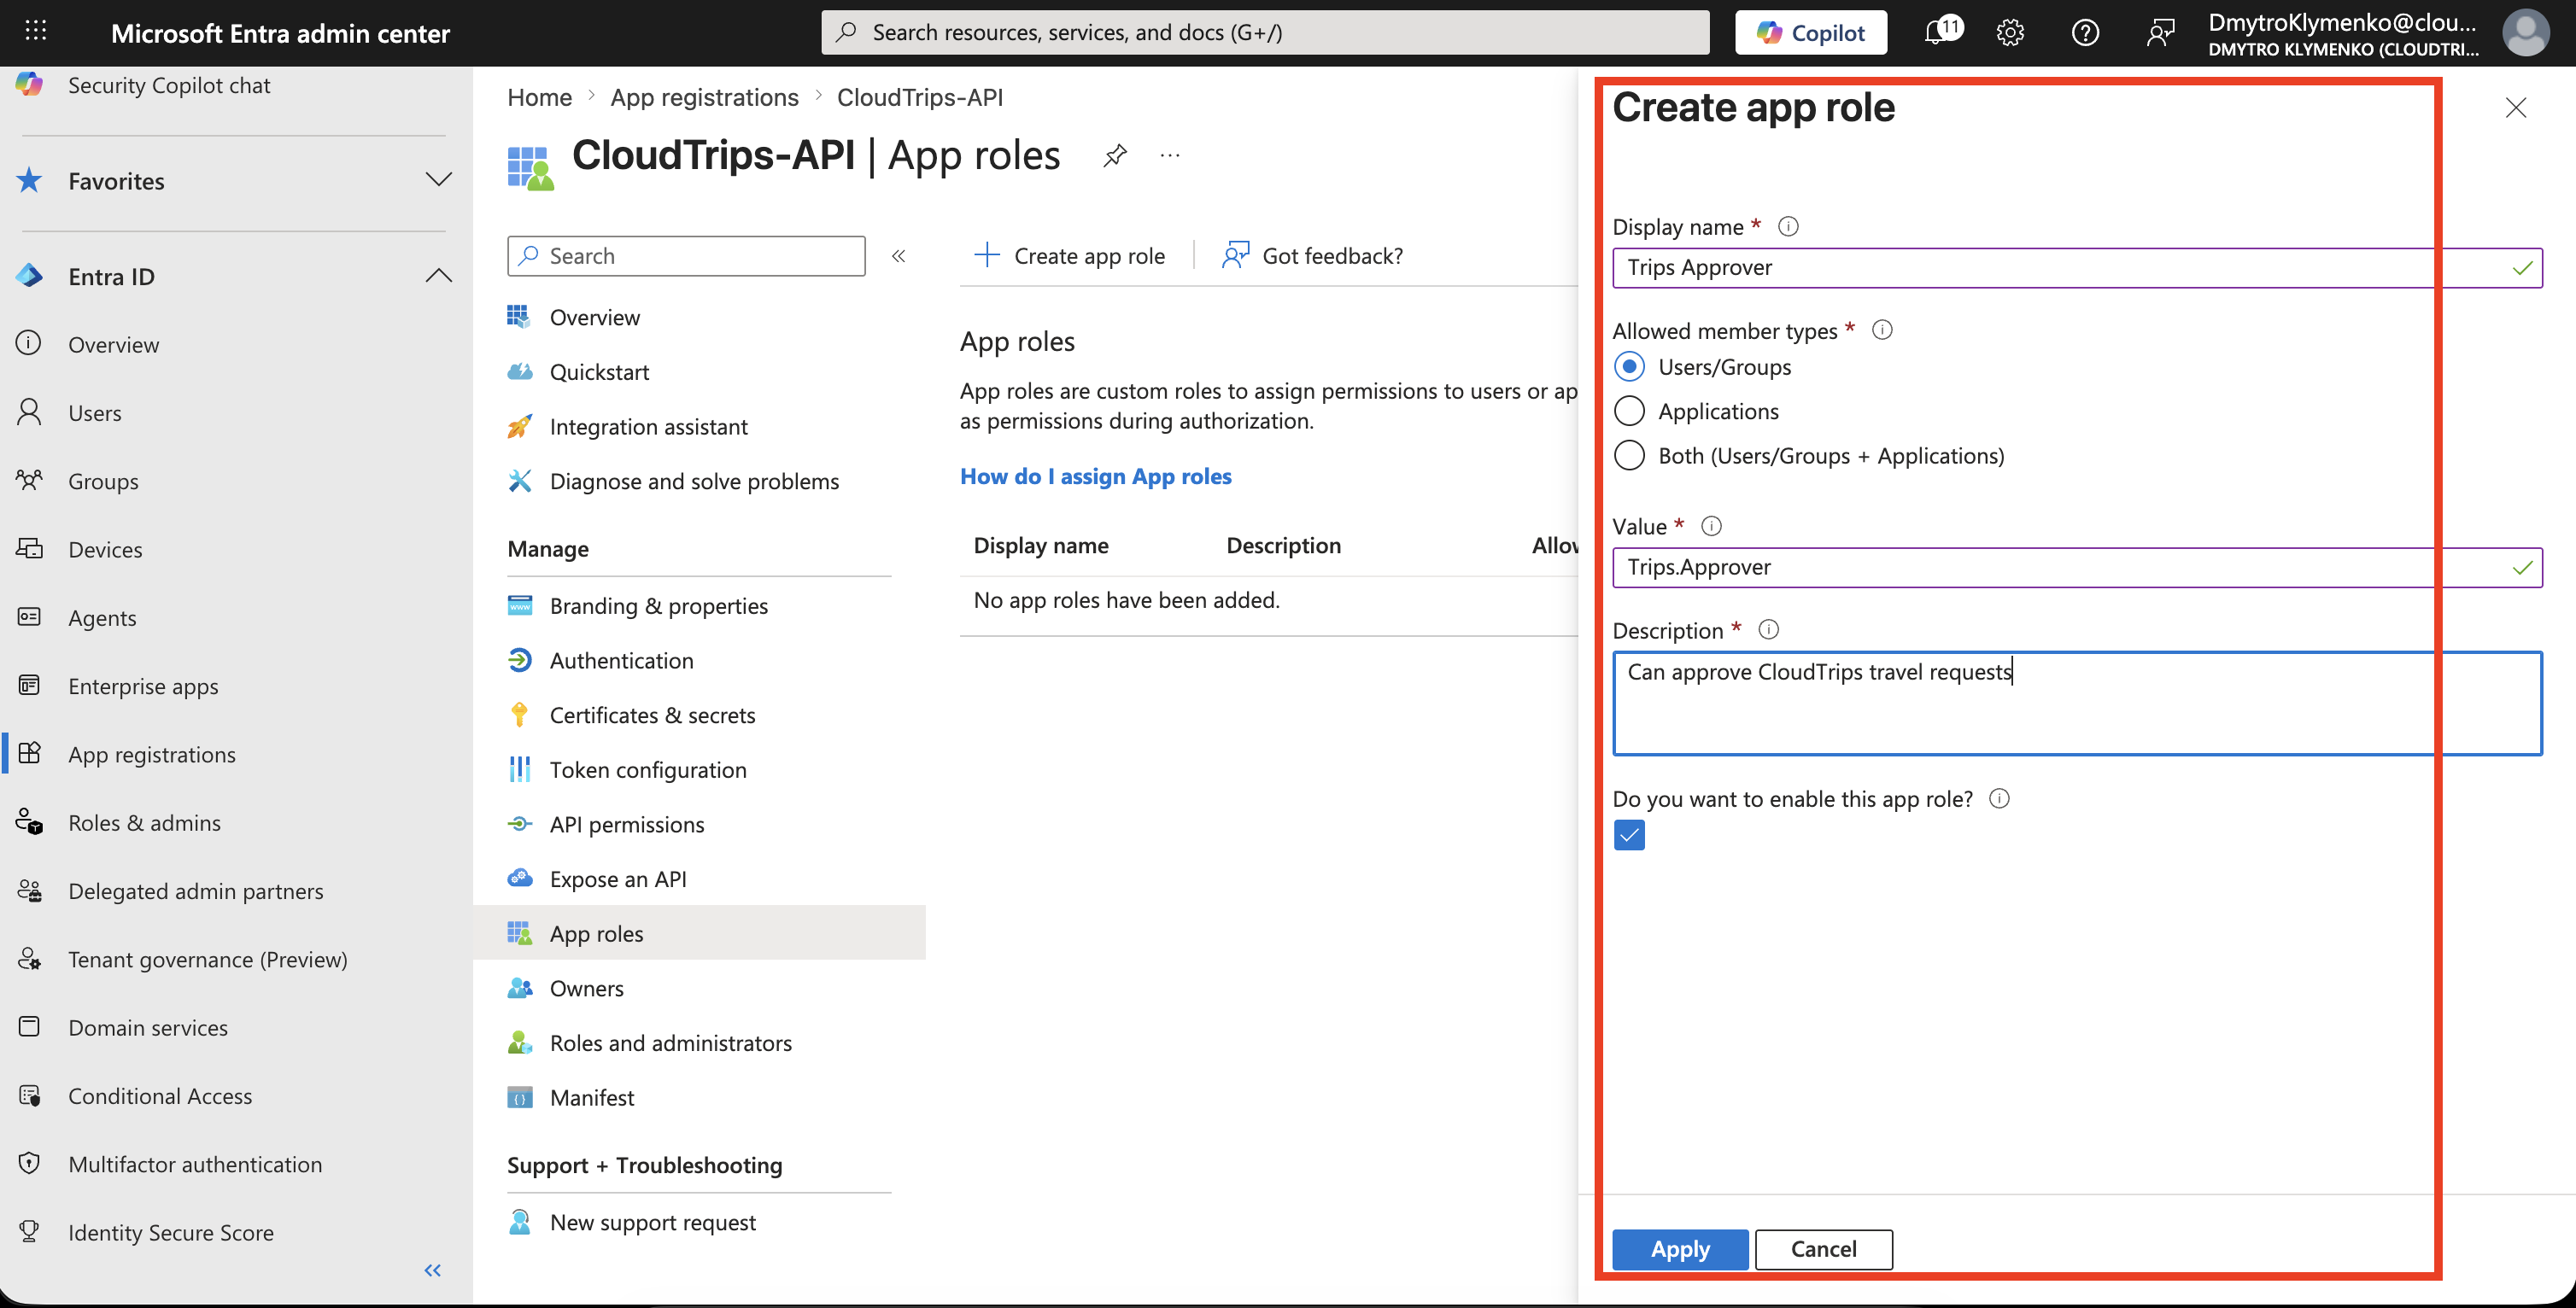The image size is (2576, 1308).
Task: Click the feedback icon in the top bar
Action: pyautogui.click(x=2160, y=33)
